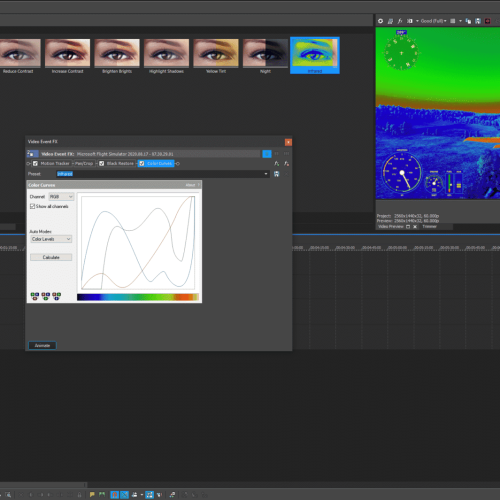Save snapshot to file from preview toolbar

[478, 21]
